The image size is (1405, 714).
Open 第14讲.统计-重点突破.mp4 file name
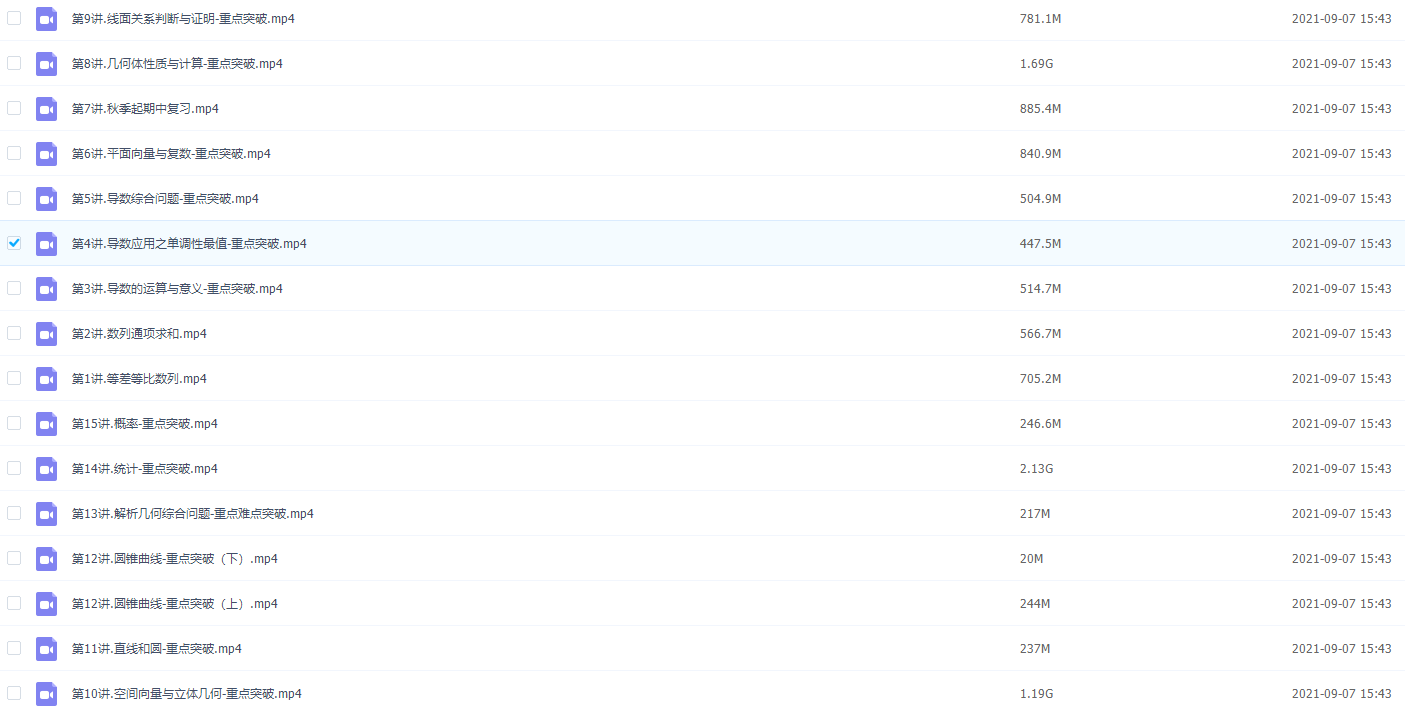tap(145, 469)
